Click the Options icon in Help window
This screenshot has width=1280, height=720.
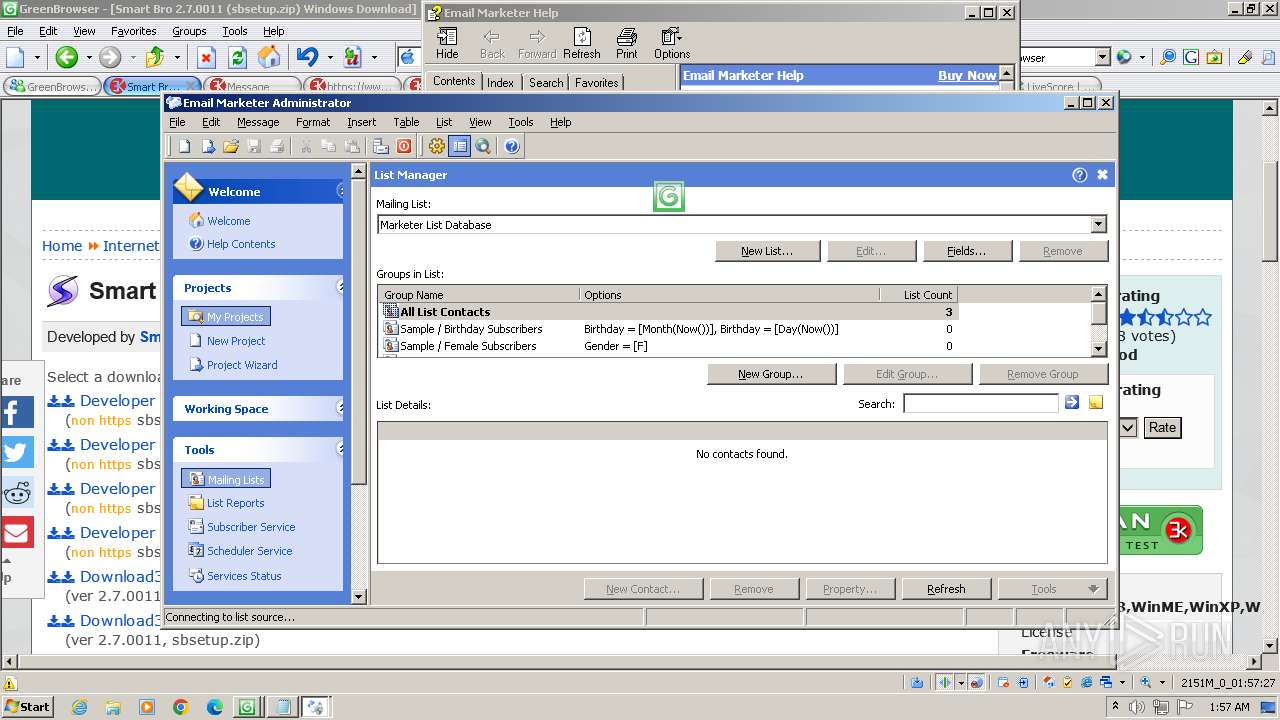pos(672,44)
